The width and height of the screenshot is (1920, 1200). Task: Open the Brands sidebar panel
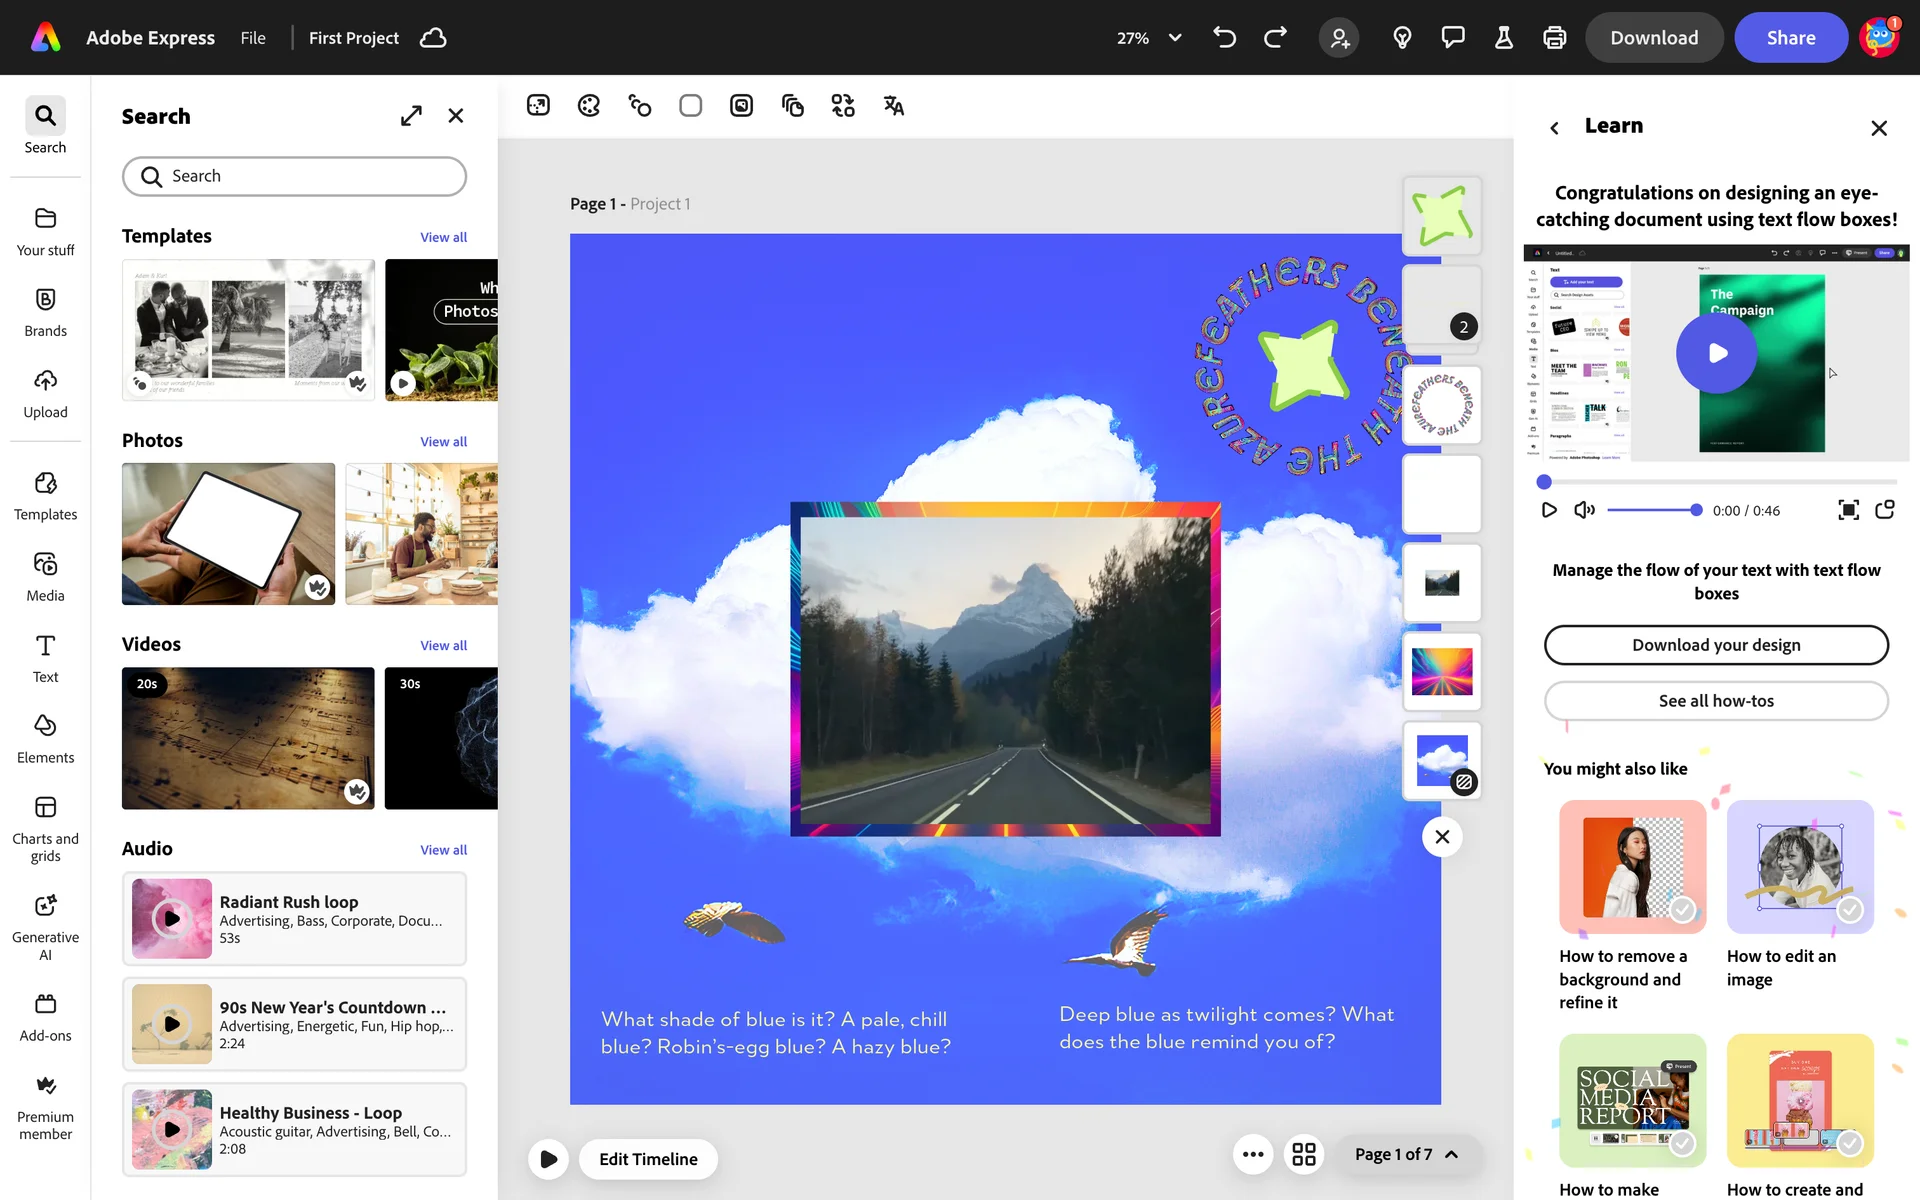tap(45, 312)
